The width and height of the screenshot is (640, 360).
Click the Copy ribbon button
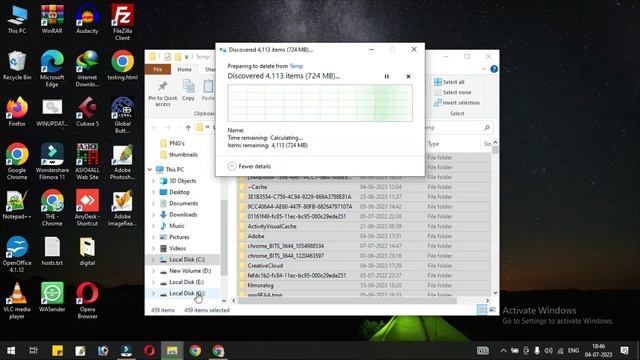pyautogui.click(x=188, y=91)
